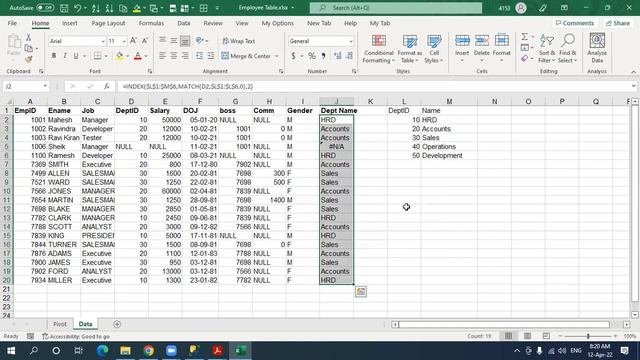Click the horizontal scrollbar

click(x=504, y=324)
